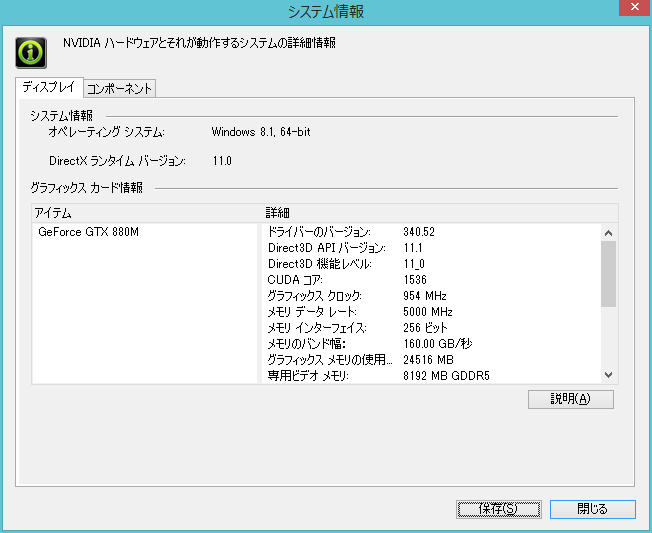
Task: Click the 256 ビット value
Action: (425, 328)
